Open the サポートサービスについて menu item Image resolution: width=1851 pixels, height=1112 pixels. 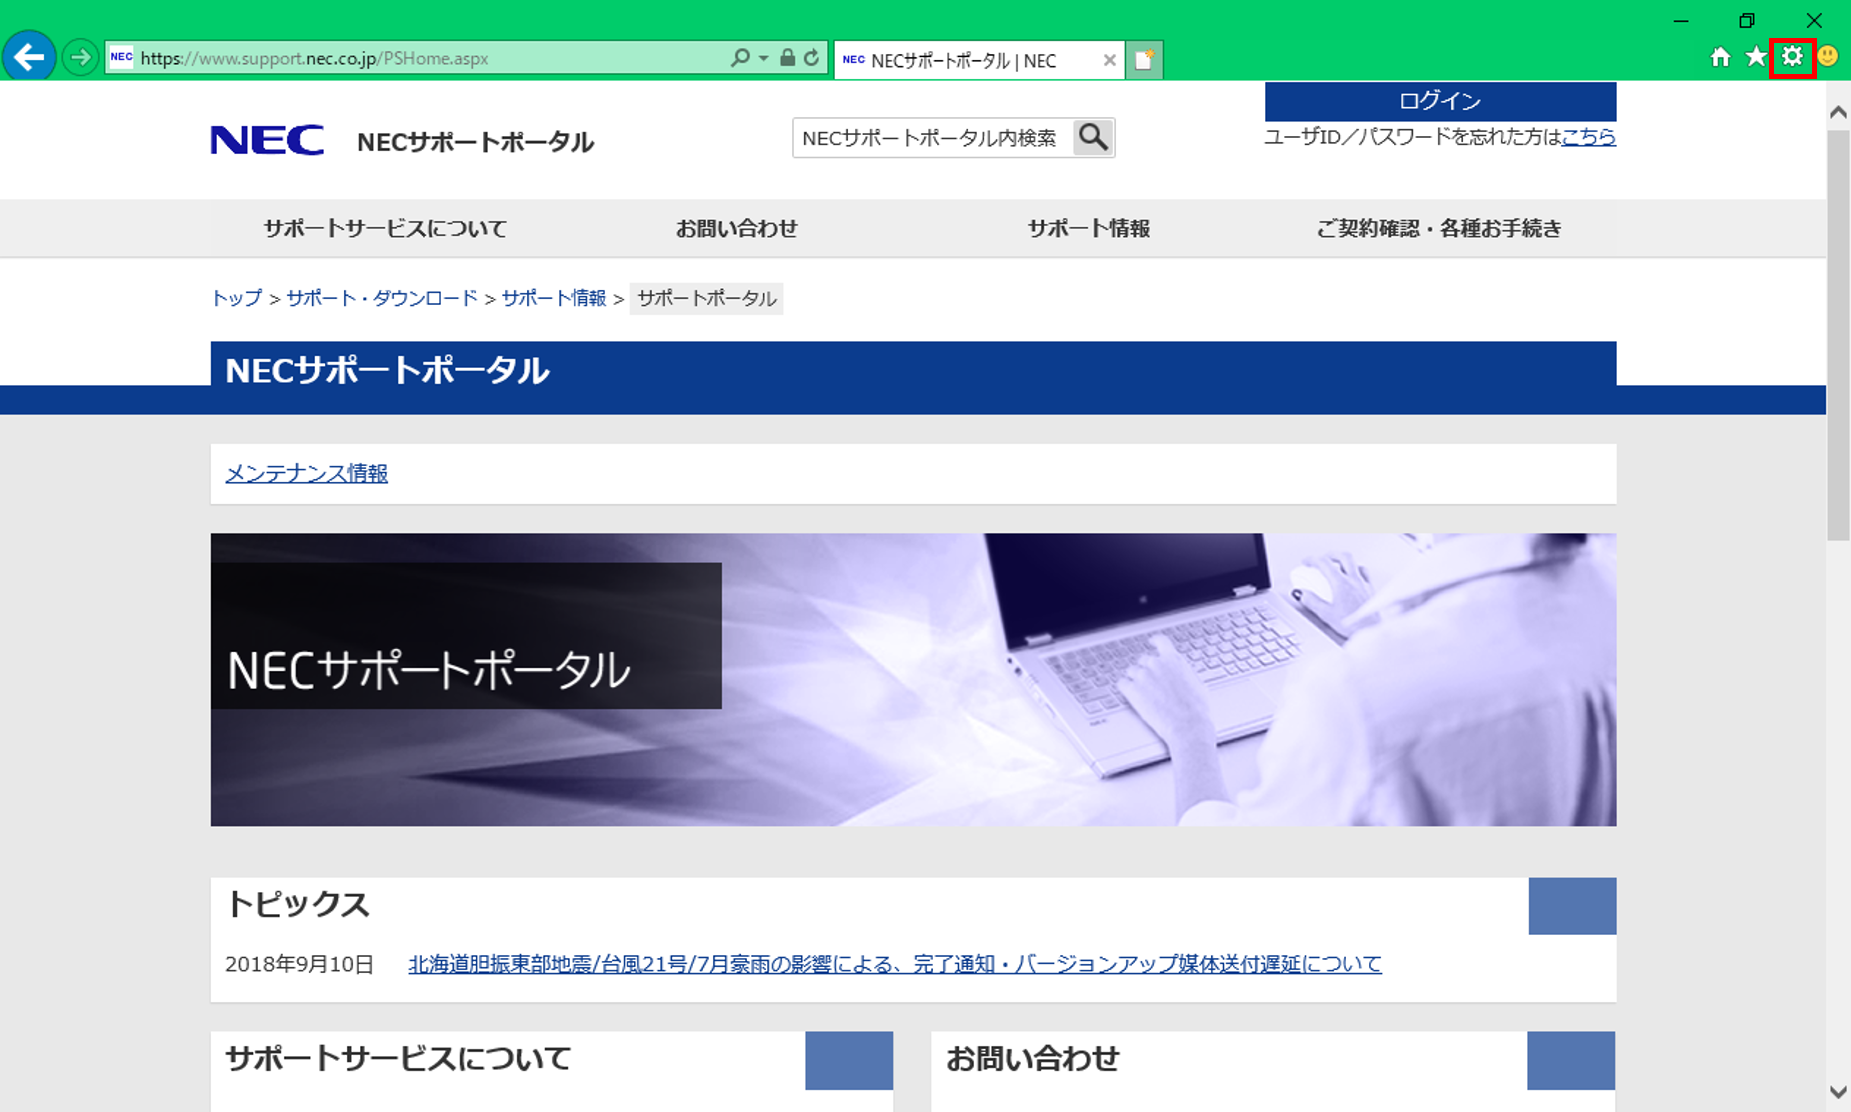(385, 228)
